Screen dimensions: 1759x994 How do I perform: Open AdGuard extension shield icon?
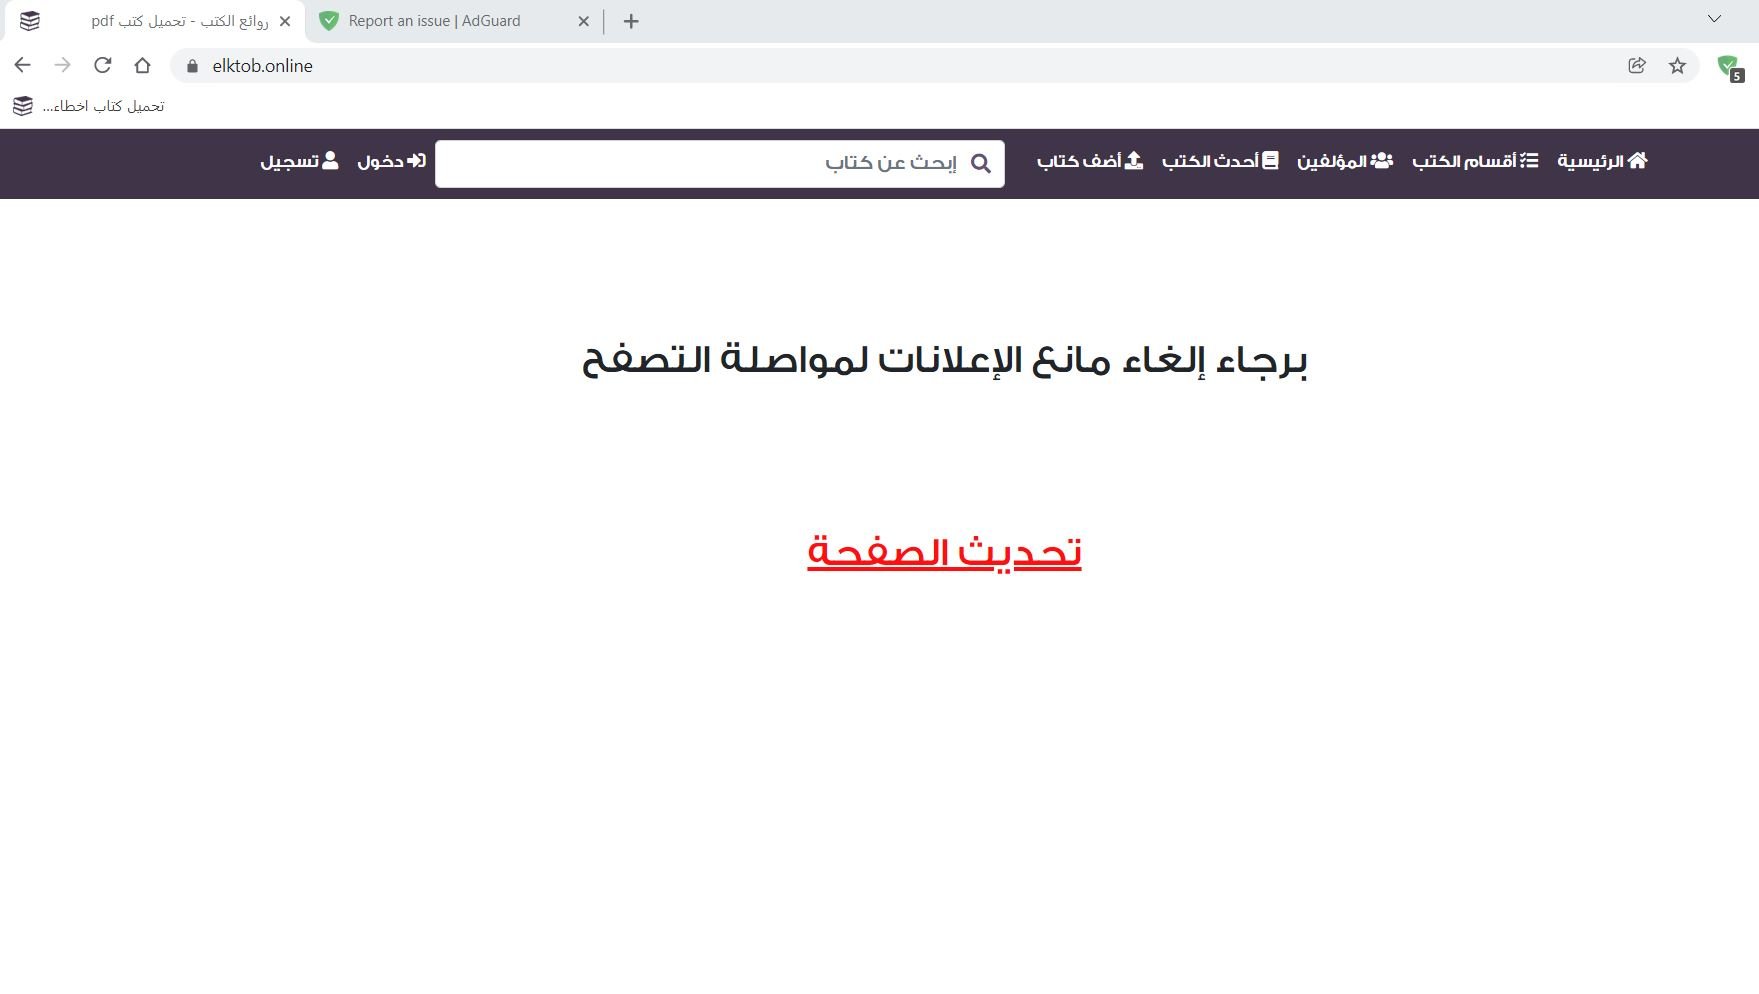click(1728, 66)
